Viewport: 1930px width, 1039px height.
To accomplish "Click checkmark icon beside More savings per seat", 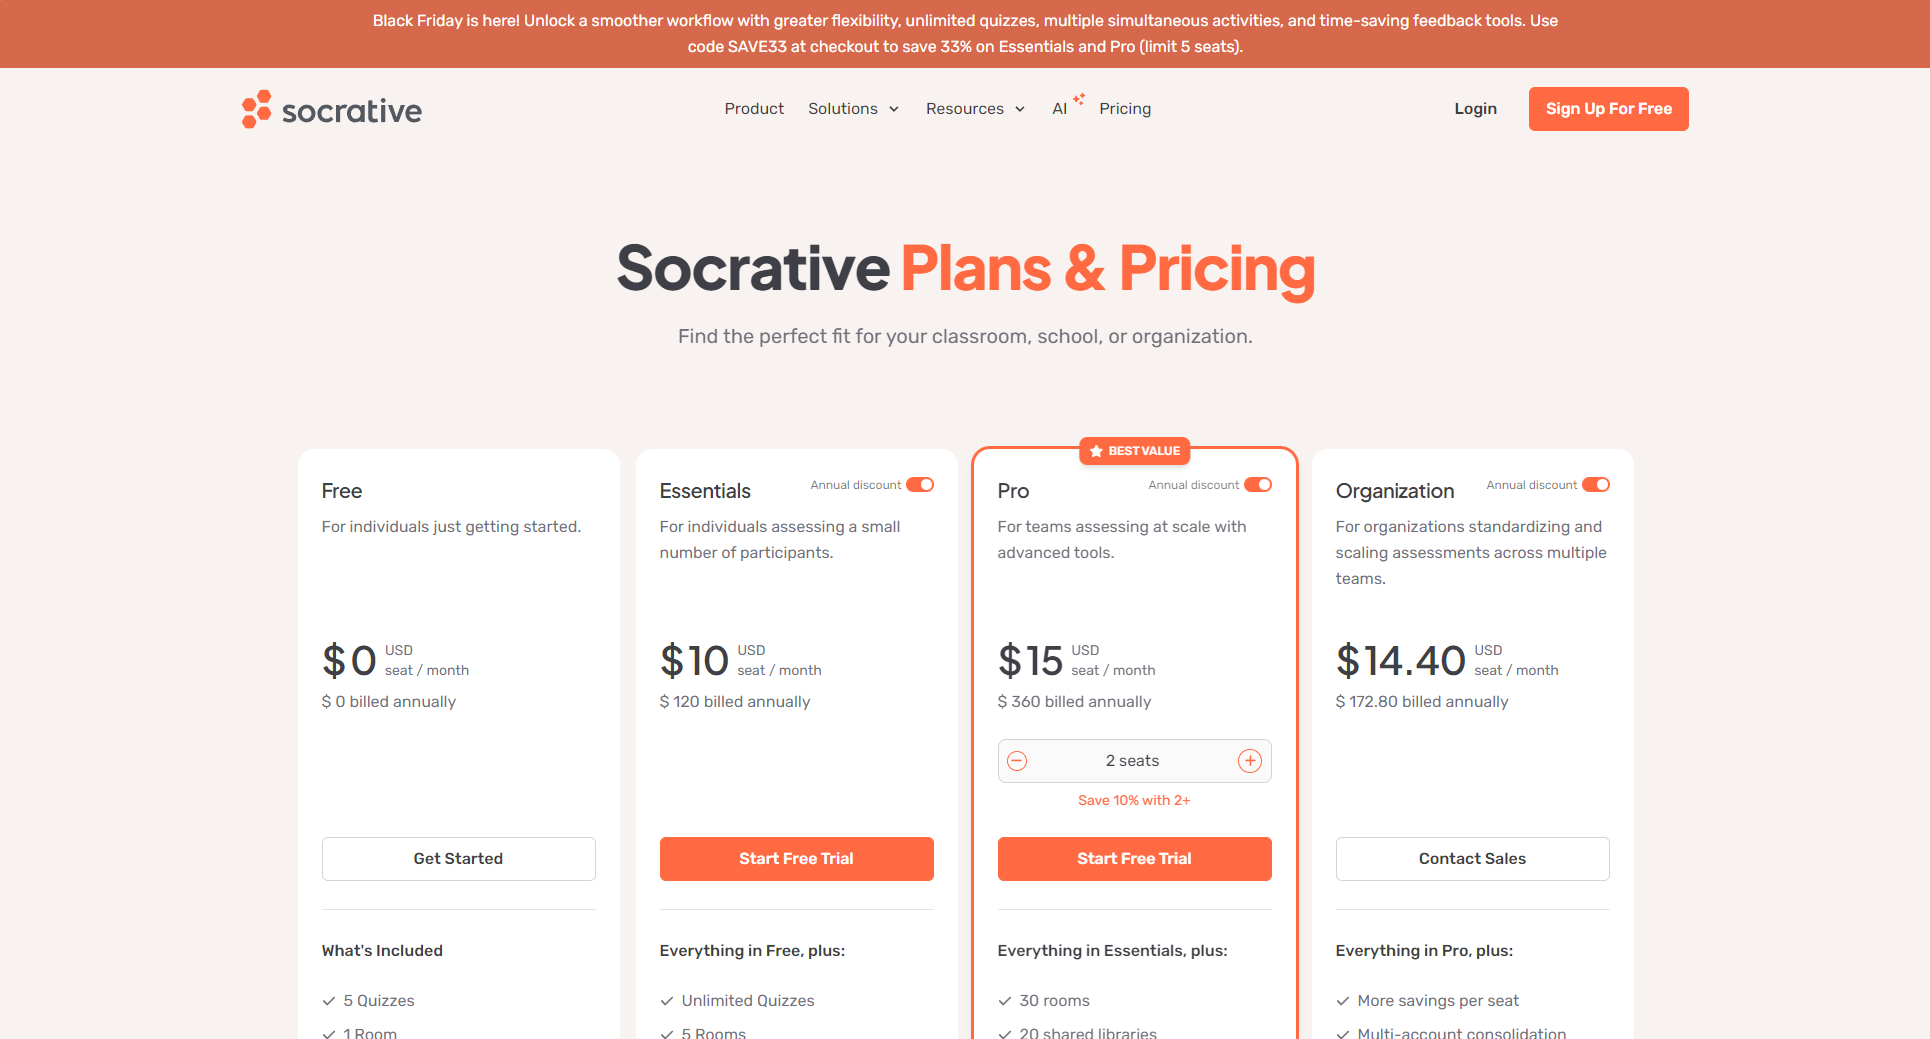I will 1343,1001.
